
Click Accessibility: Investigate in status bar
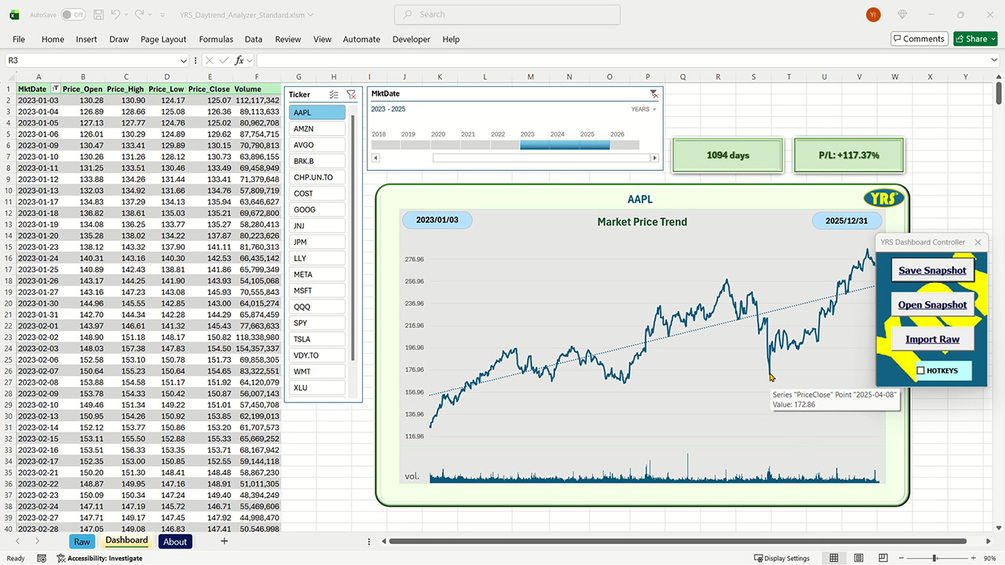tap(99, 559)
